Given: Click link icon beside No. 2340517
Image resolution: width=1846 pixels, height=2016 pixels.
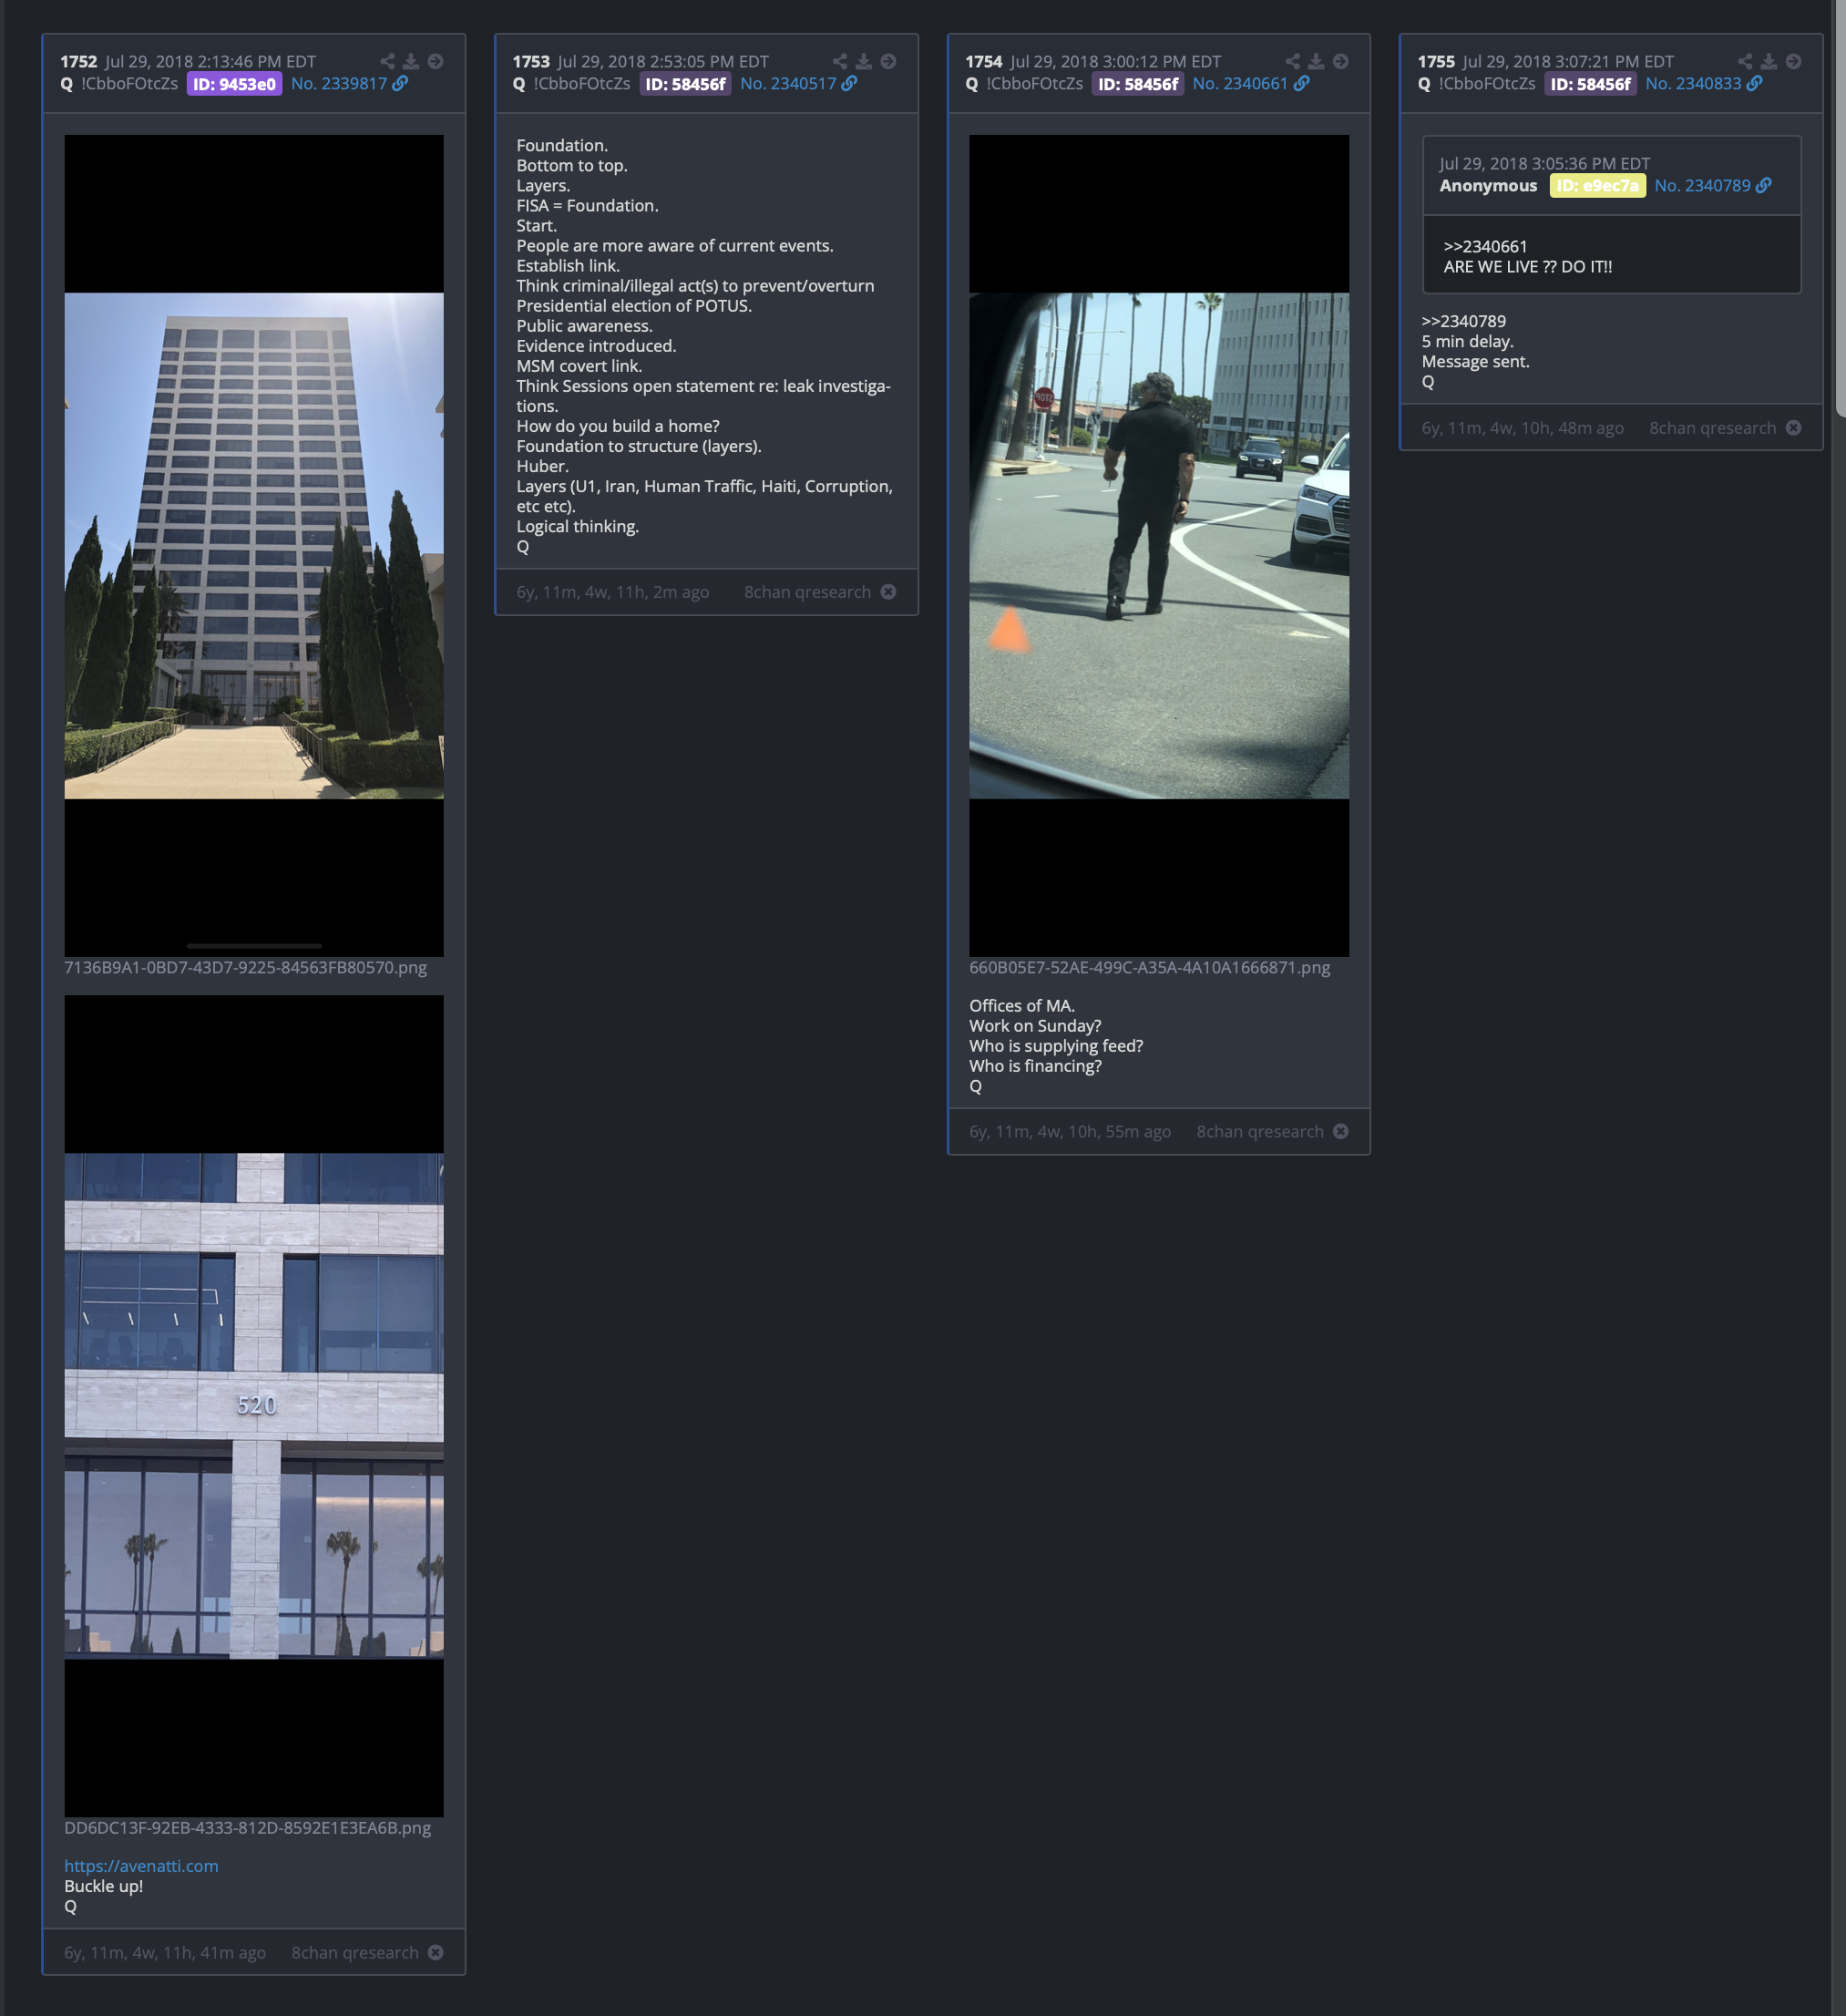Looking at the screenshot, I should click(x=849, y=83).
